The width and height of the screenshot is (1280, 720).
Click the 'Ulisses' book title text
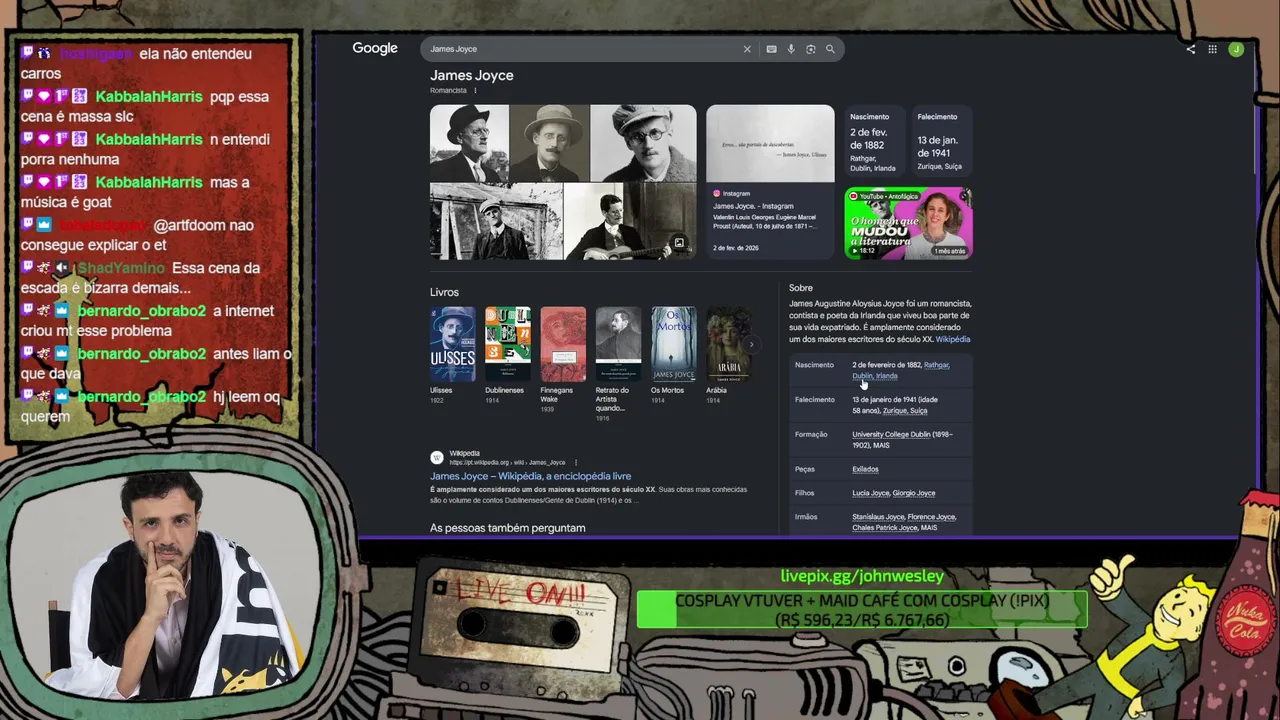coord(441,390)
